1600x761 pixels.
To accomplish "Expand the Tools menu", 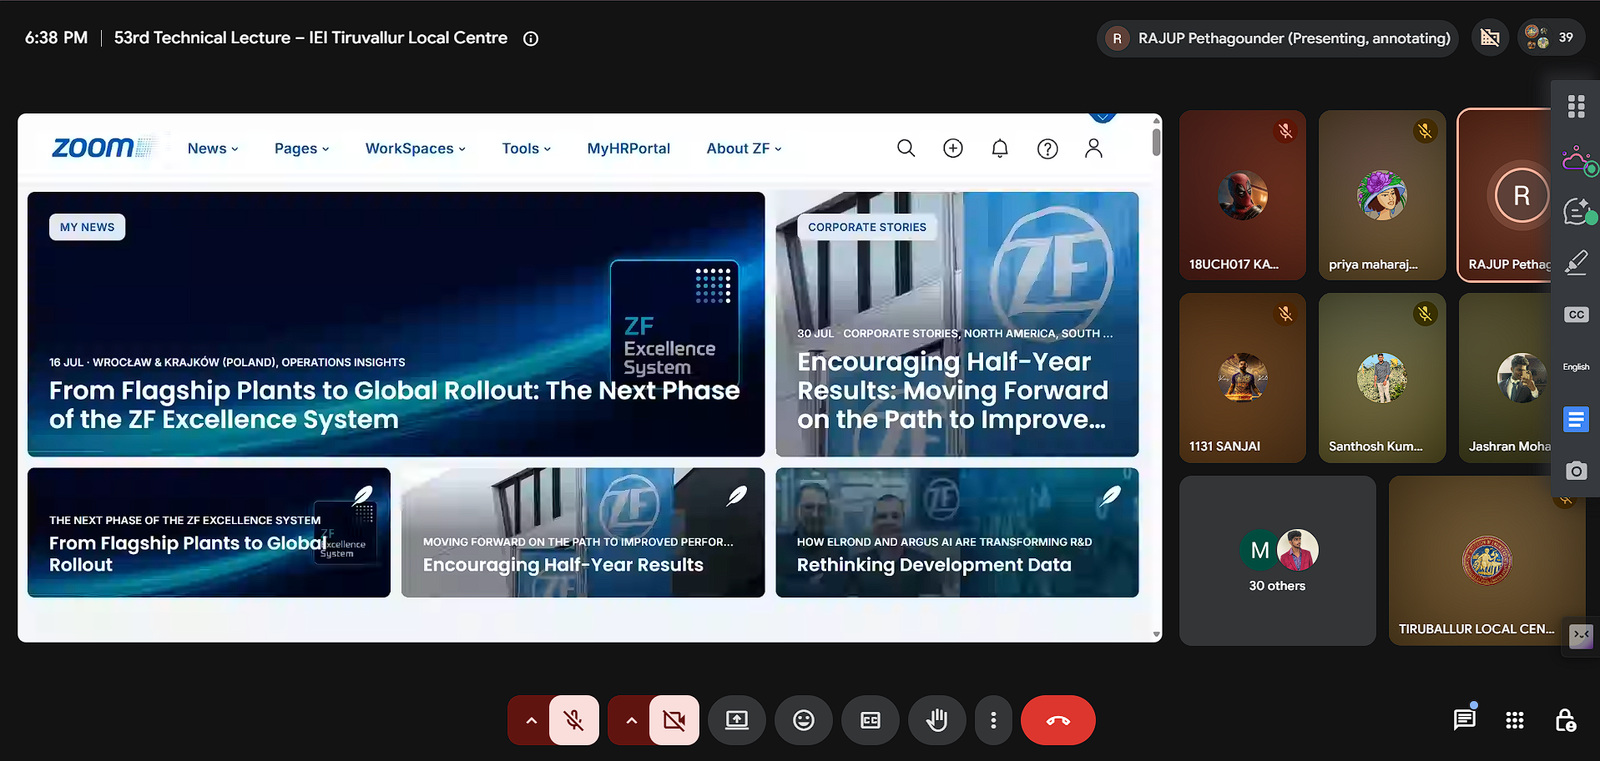I will coord(526,148).
